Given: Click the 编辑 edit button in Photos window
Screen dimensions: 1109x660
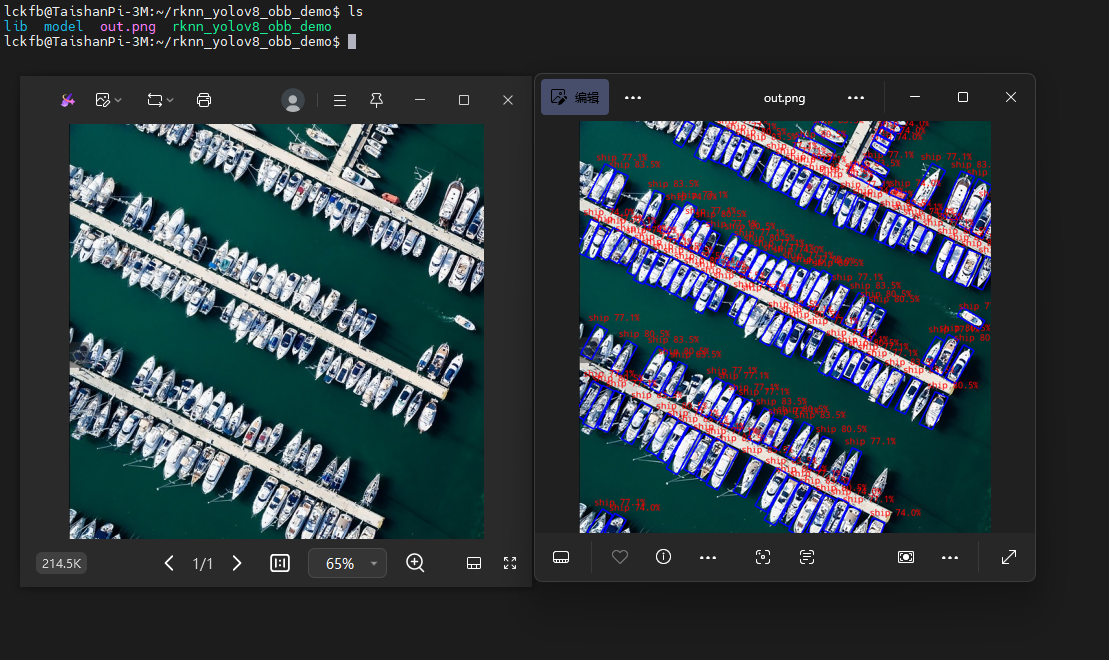Looking at the screenshot, I should click(x=575, y=97).
